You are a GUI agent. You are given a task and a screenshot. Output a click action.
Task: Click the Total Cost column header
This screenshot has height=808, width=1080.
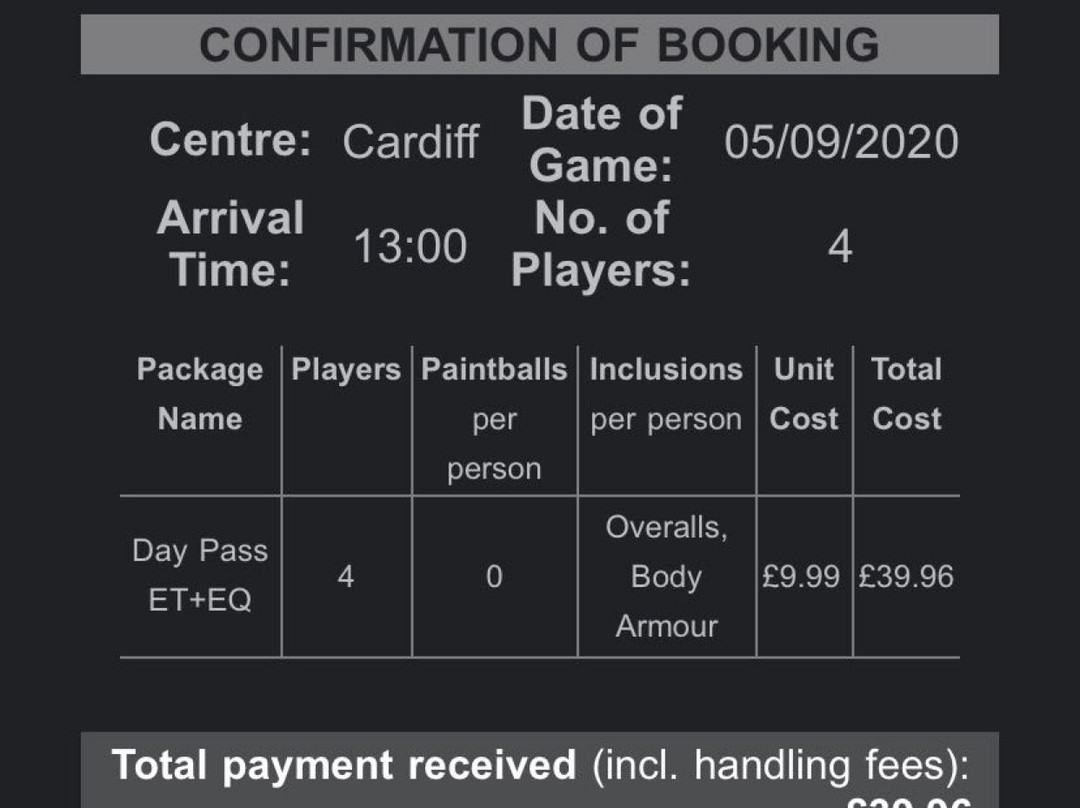point(906,394)
